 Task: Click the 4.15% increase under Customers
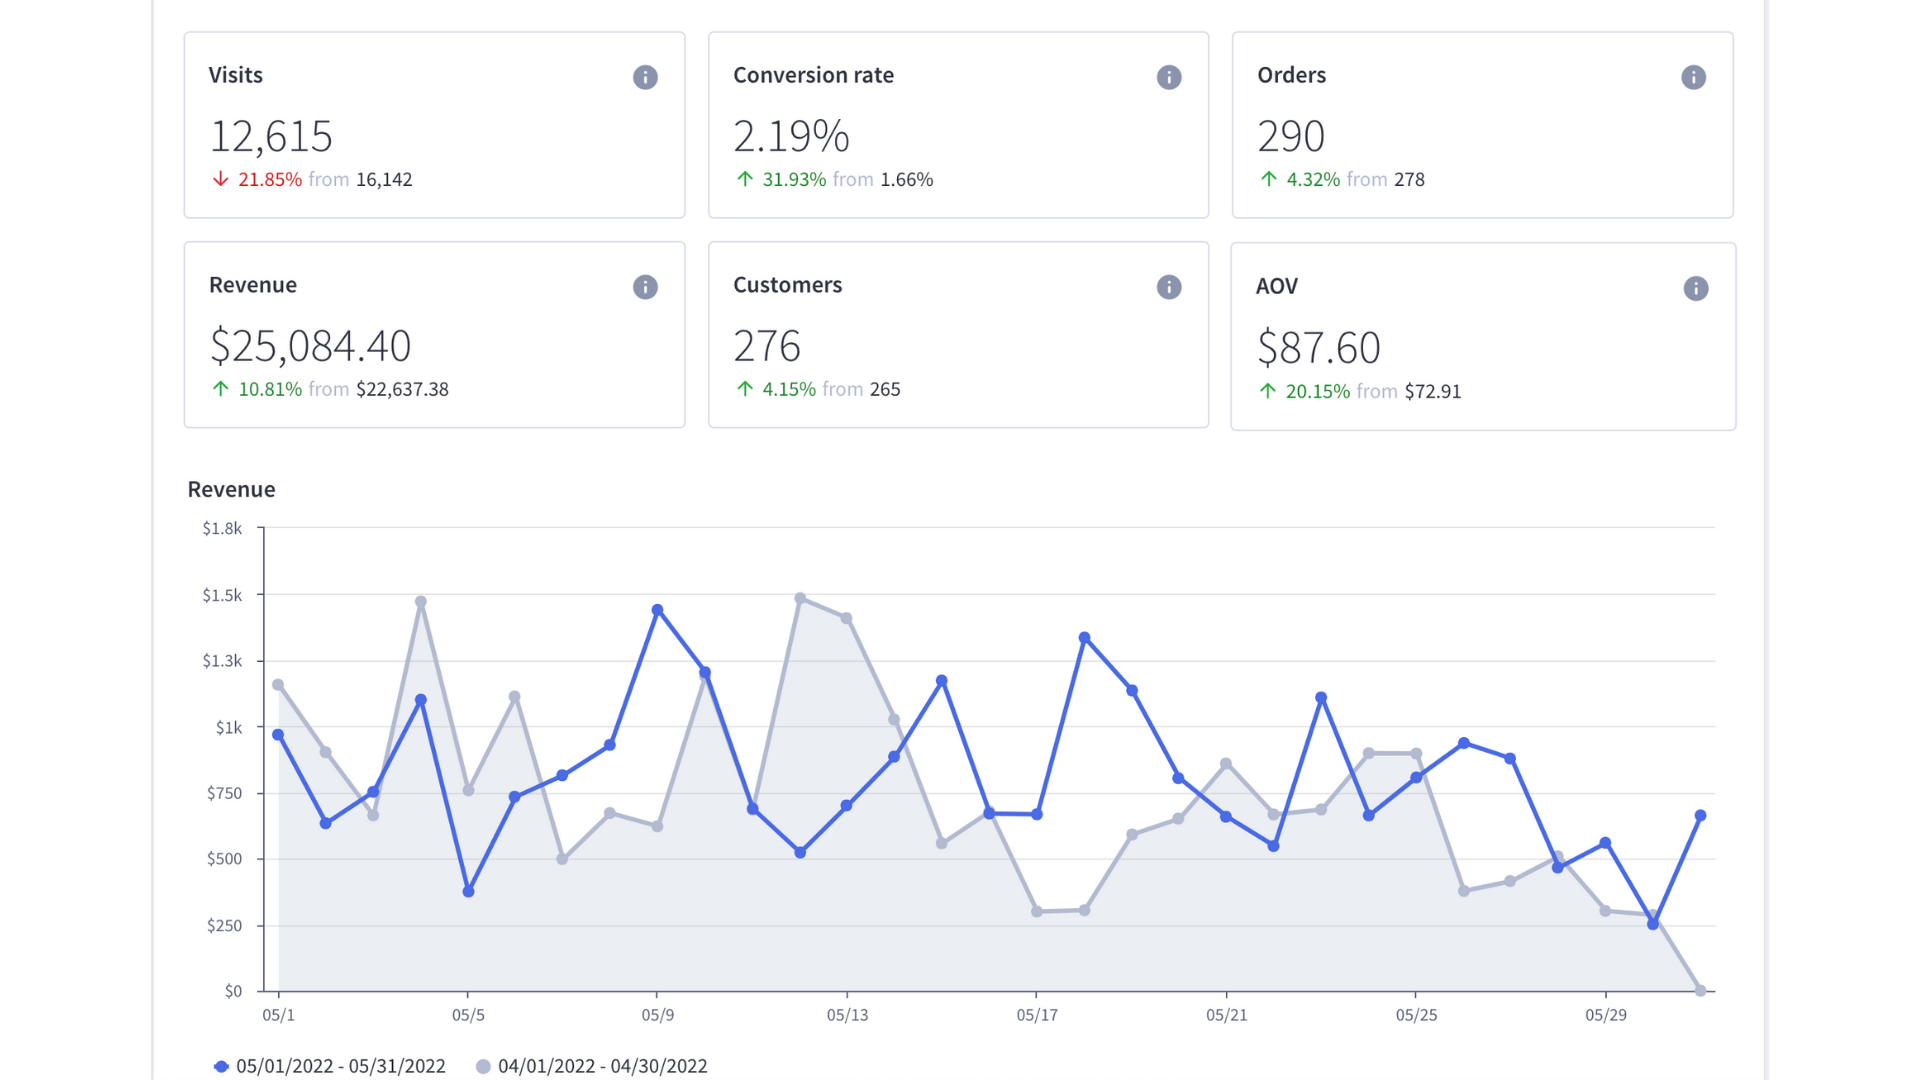(x=789, y=389)
